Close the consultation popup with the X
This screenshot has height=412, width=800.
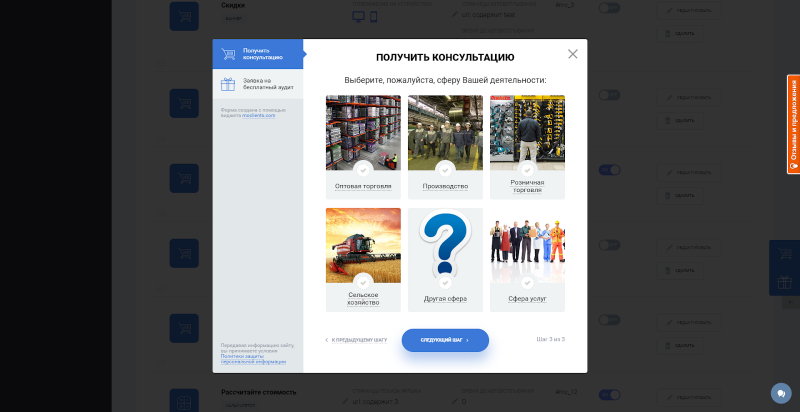coord(572,54)
